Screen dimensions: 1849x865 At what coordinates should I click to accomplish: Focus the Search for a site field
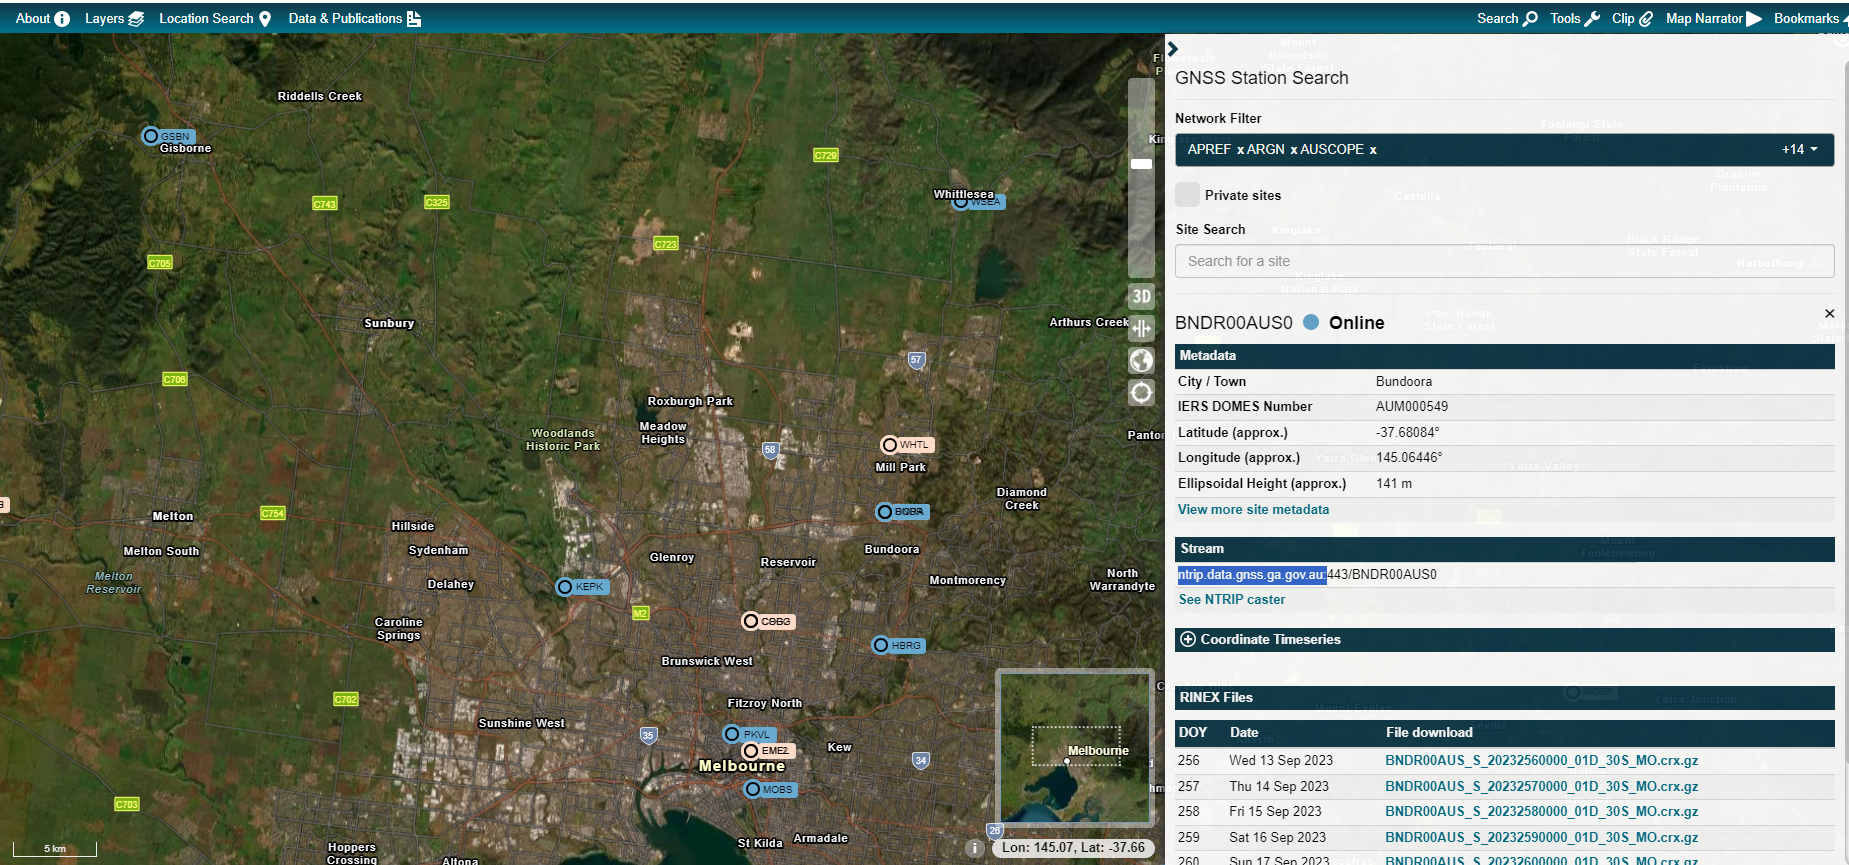(x=1504, y=261)
